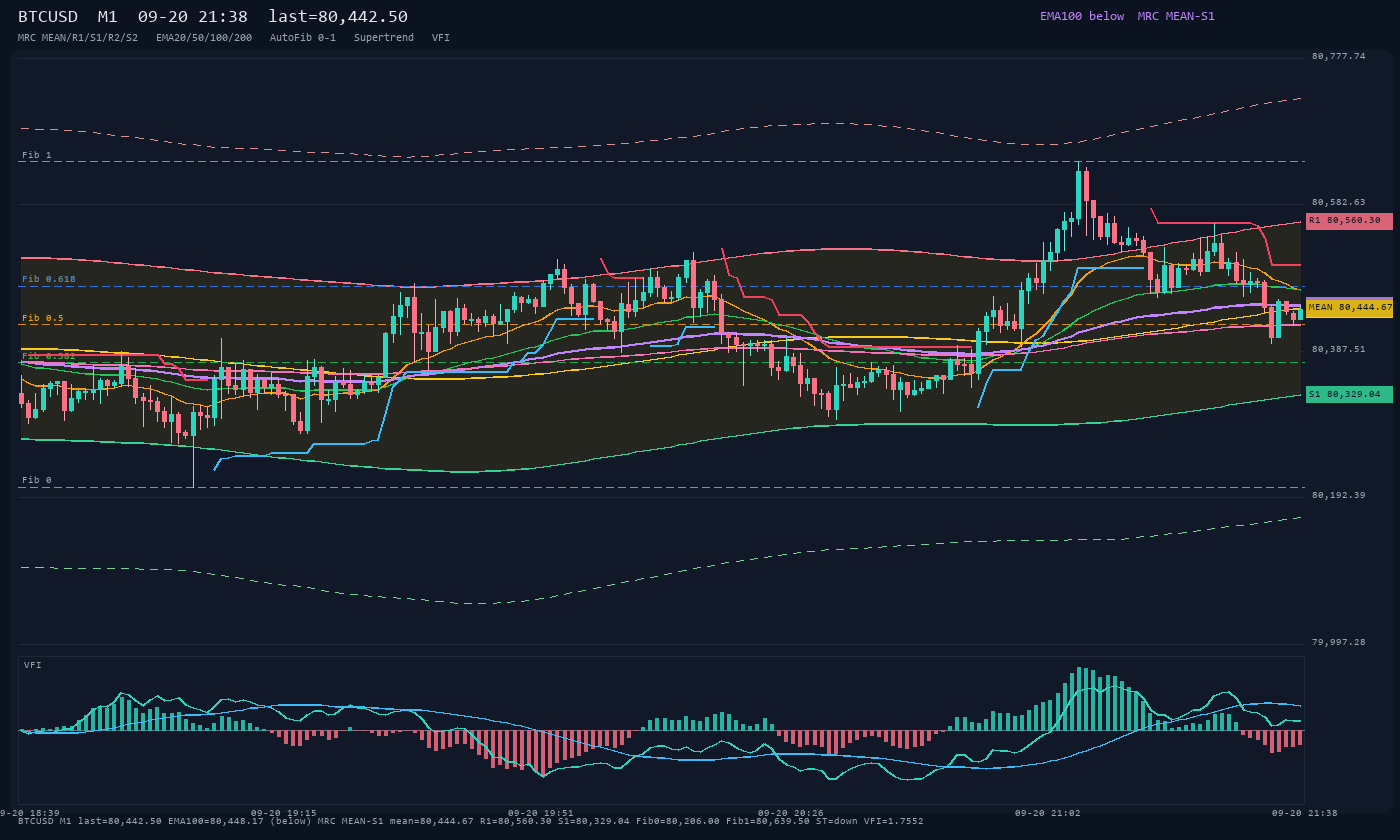Viewport: 1400px width, 840px height.
Task: Click the 09-20 21:02 time axis label
Action: click(x=1047, y=813)
